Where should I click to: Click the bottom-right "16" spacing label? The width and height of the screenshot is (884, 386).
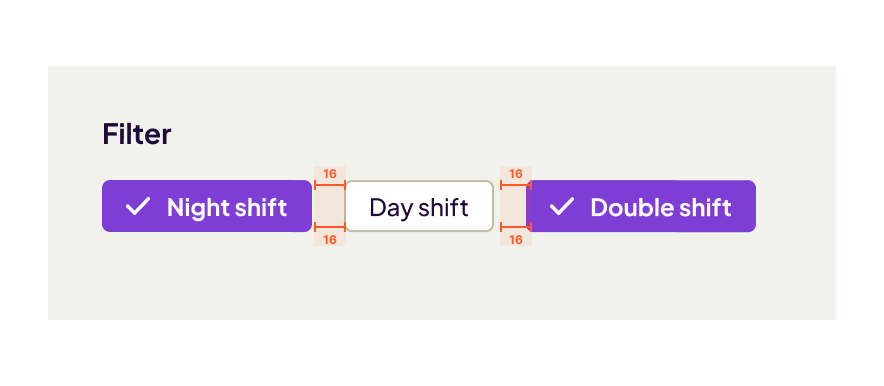(x=516, y=239)
